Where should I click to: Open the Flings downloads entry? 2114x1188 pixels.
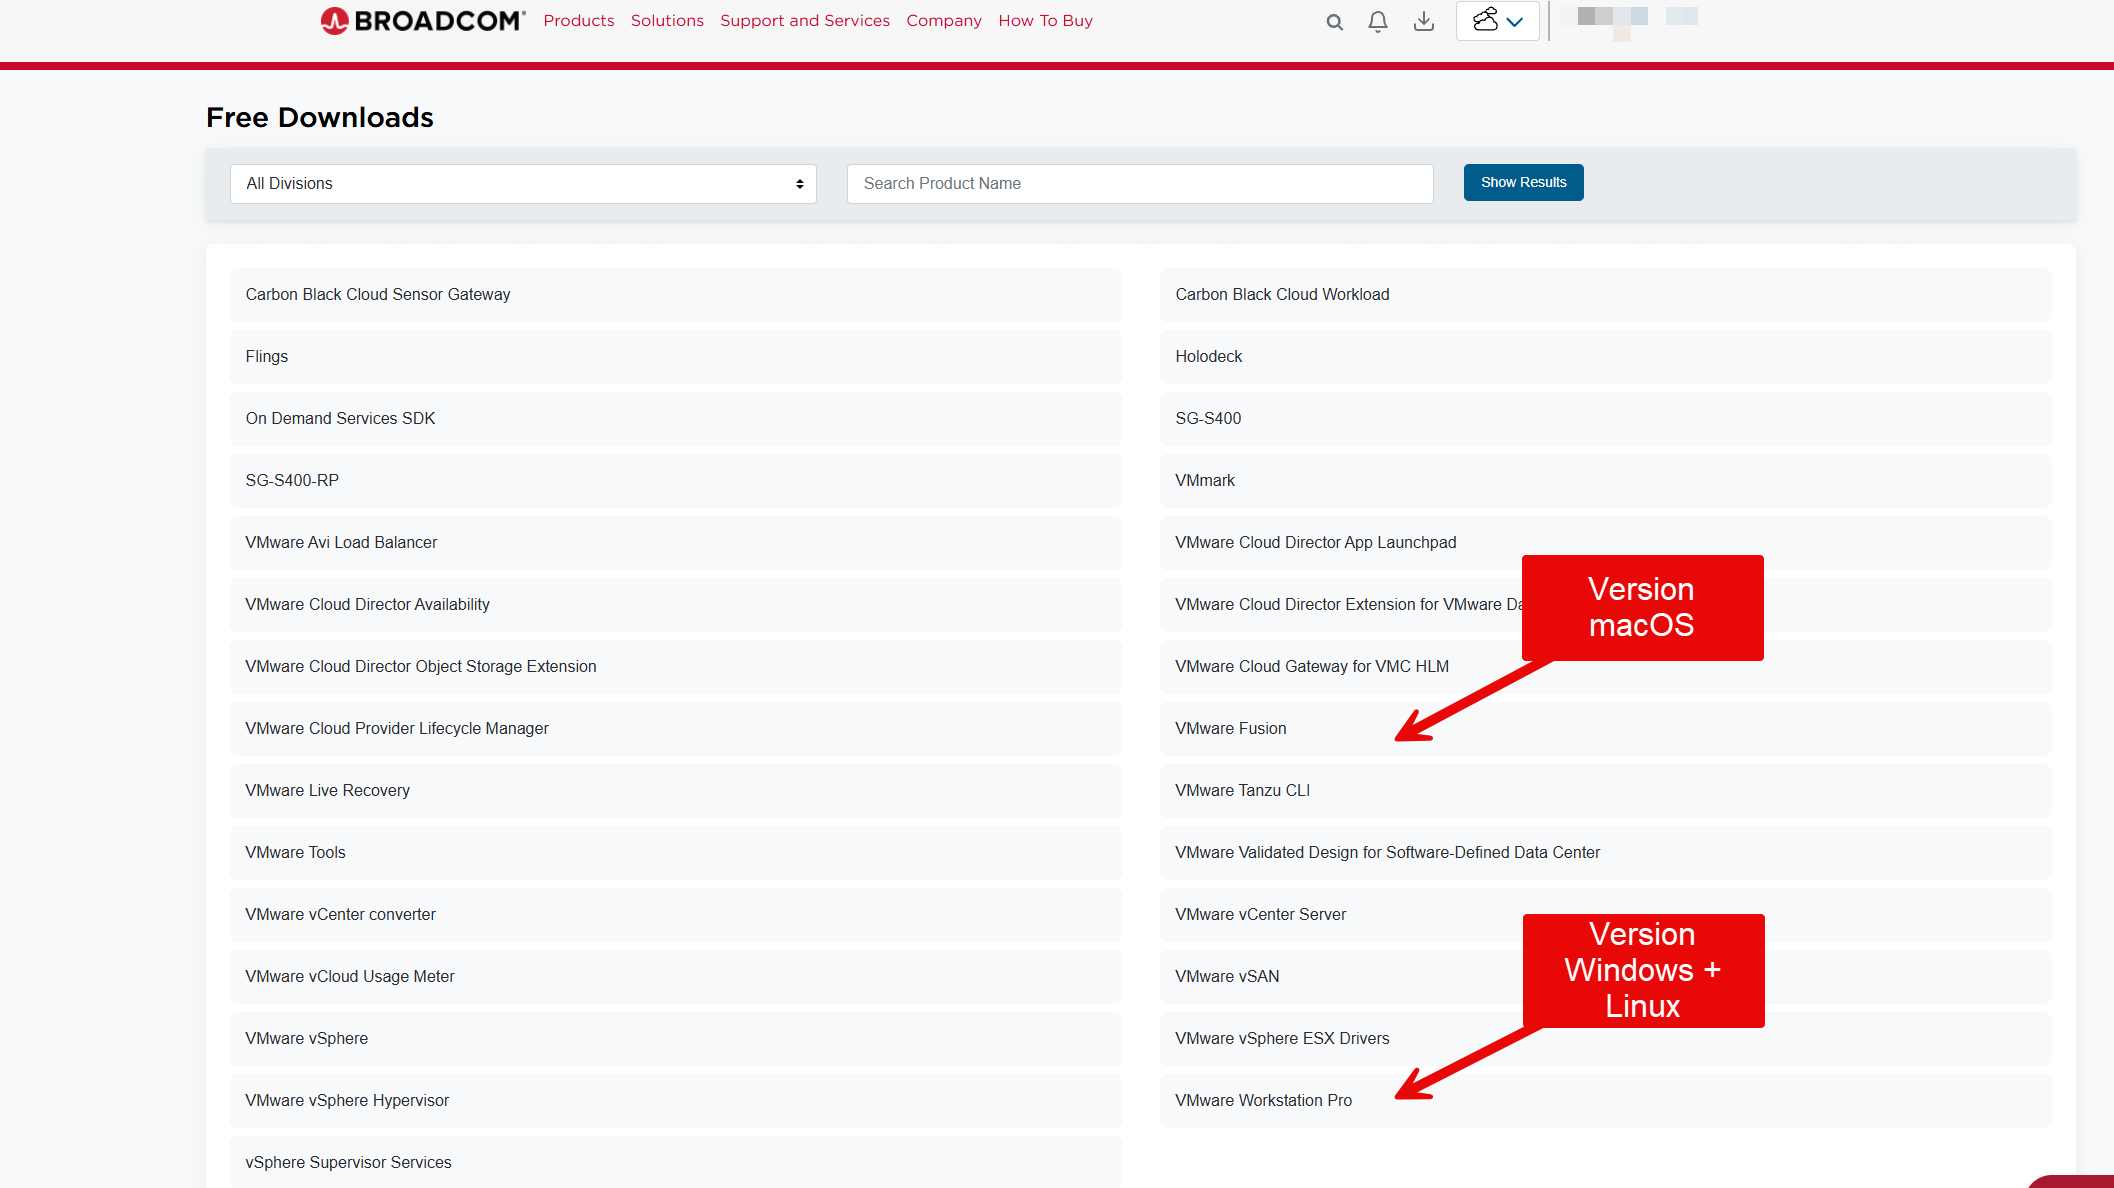[x=676, y=357]
